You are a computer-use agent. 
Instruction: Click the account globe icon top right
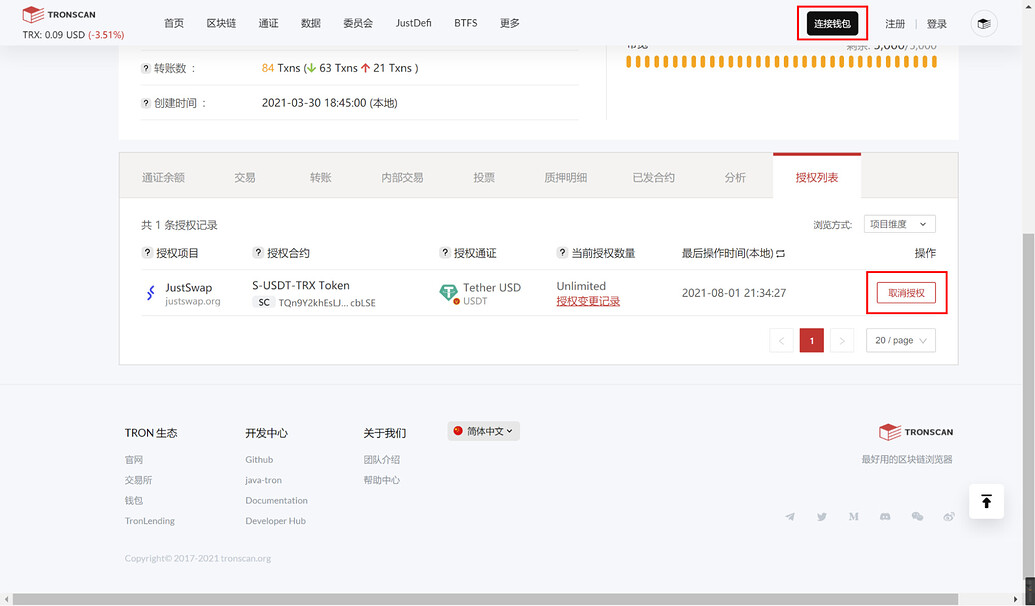tap(984, 22)
